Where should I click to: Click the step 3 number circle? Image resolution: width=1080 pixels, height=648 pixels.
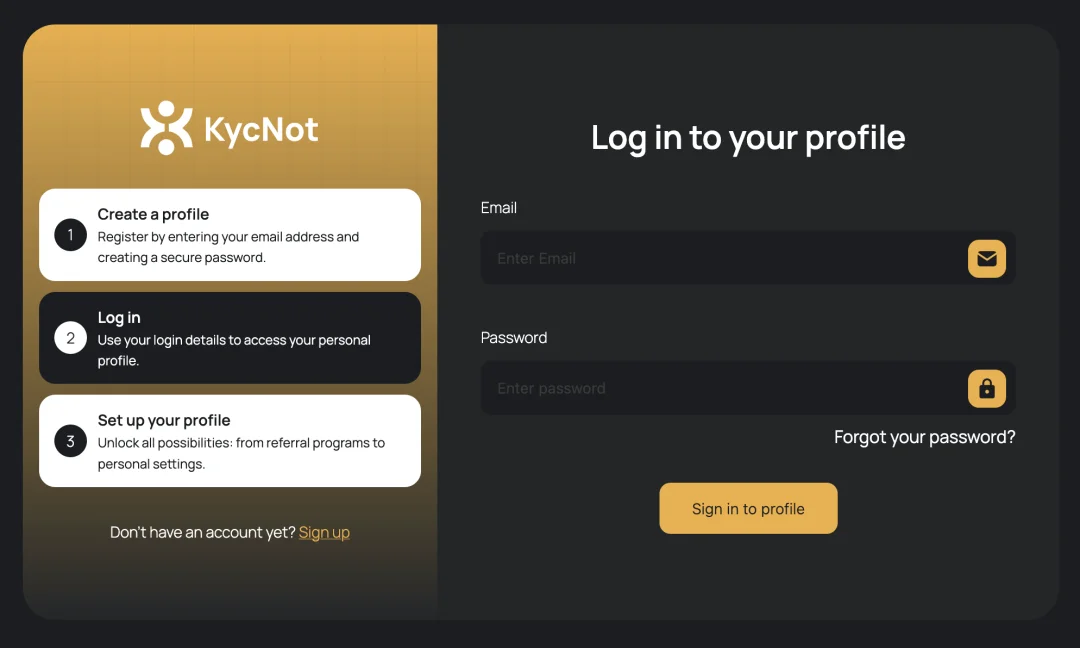pos(70,441)
